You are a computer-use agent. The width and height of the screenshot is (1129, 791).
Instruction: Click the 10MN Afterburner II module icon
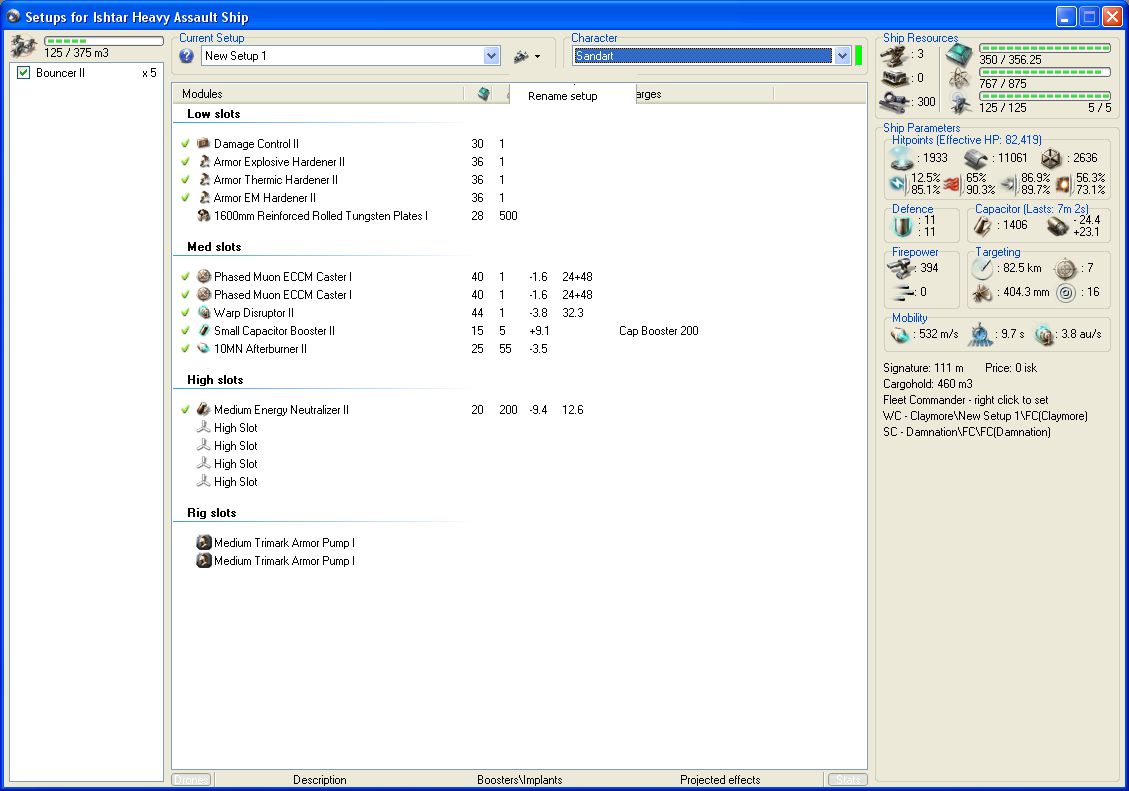coord(204,348)
